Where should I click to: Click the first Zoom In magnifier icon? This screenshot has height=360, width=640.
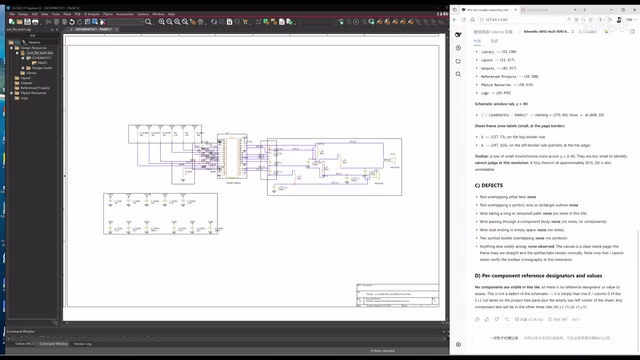162,22
